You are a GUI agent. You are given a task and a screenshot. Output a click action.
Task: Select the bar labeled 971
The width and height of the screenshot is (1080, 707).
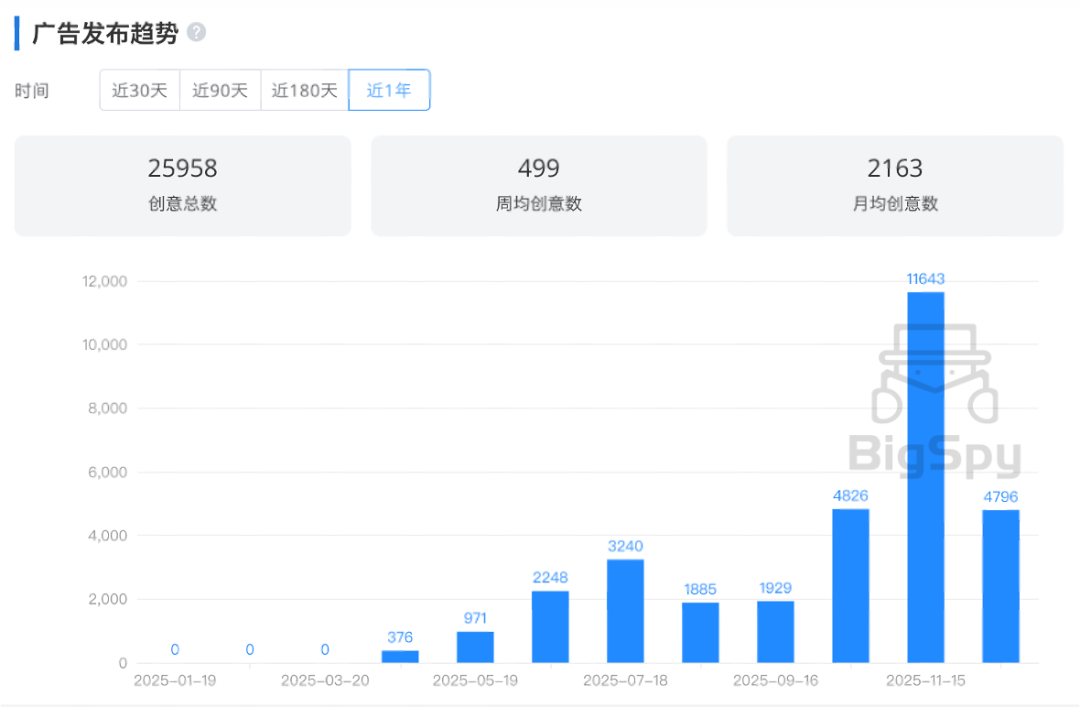tap(475, 647)
